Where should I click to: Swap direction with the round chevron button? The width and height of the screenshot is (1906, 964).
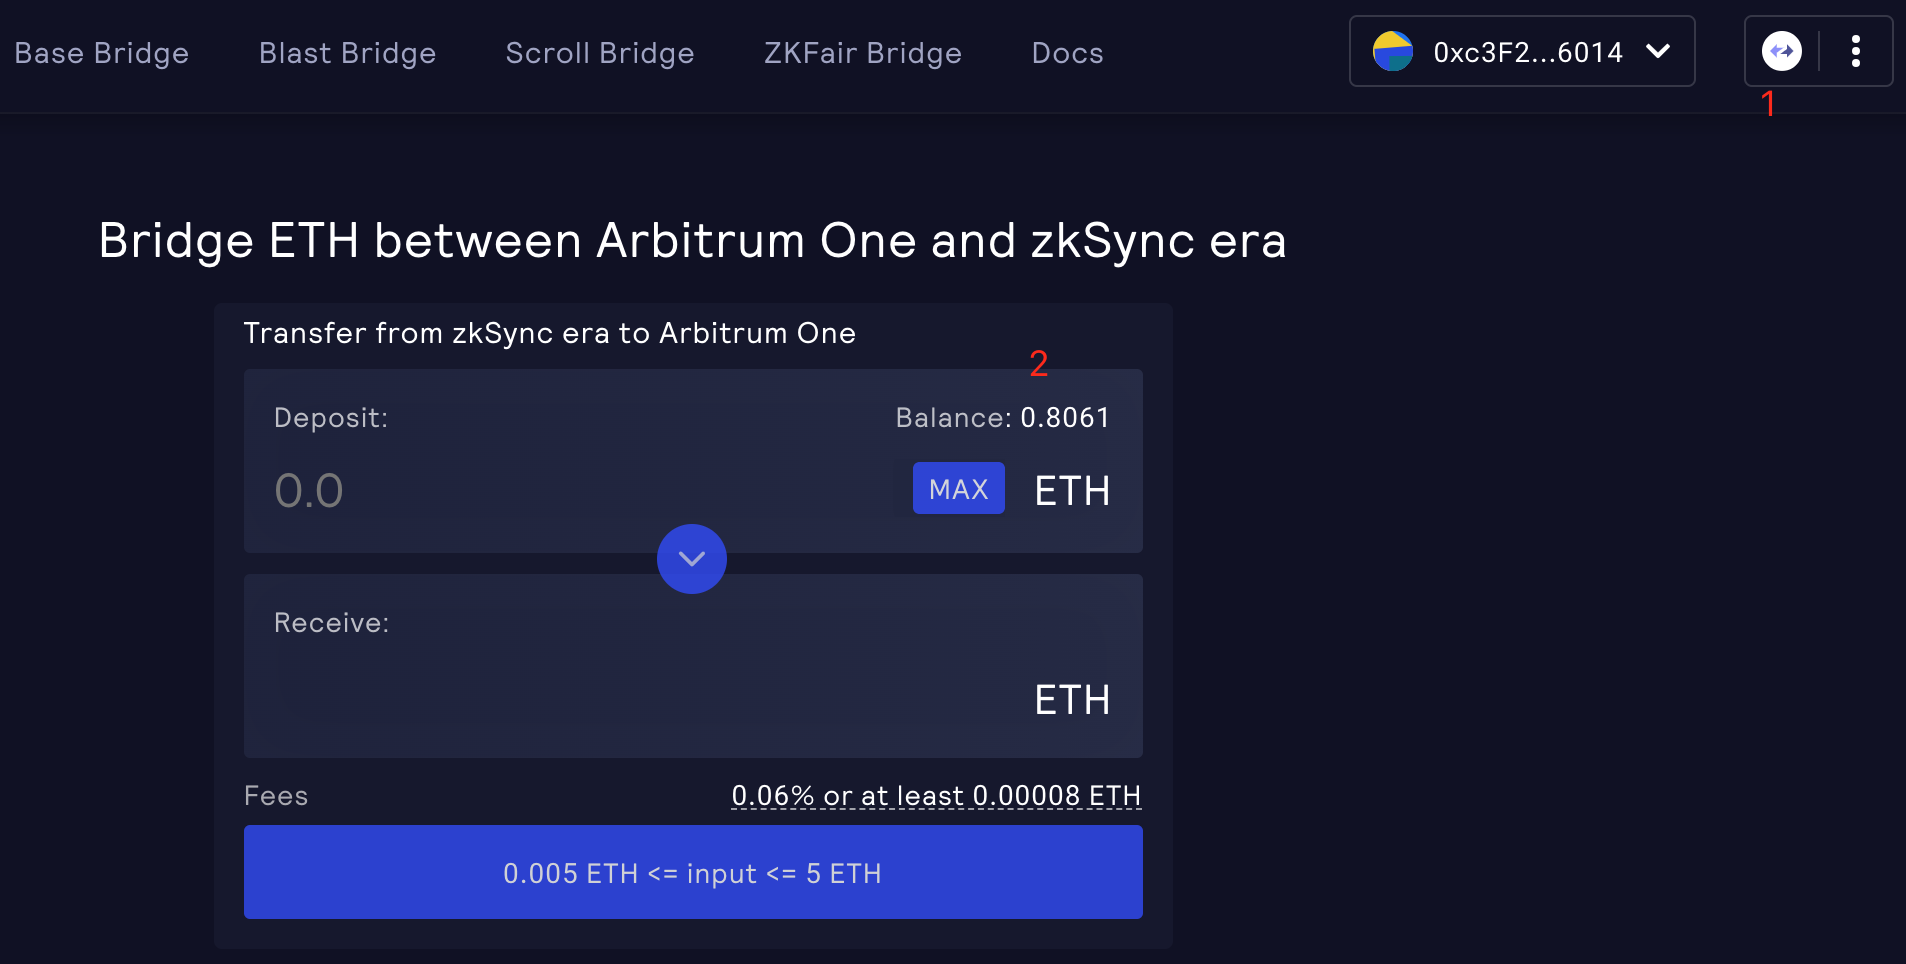tap(692, 558)
